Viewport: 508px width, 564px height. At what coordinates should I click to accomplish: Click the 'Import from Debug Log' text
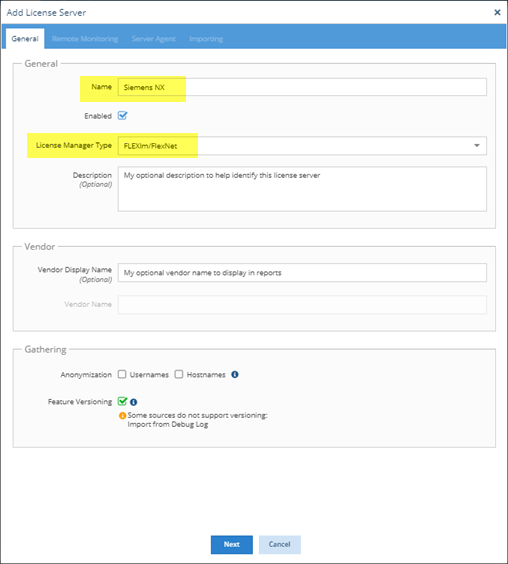point(168,424)
